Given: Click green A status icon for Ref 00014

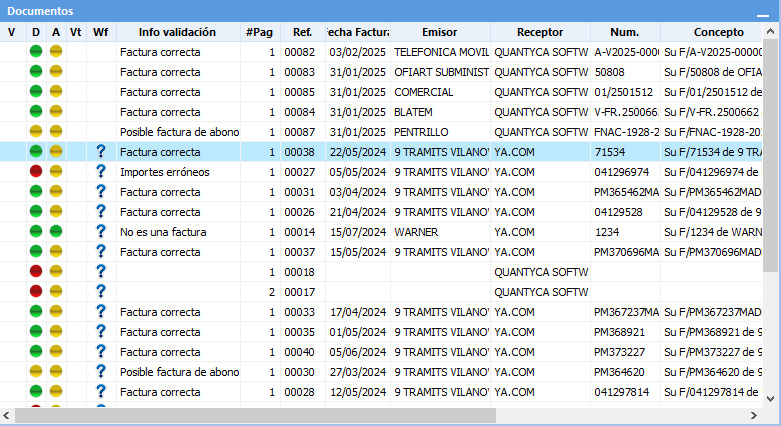Looking at the screenshot, I should tap(56, 231).
